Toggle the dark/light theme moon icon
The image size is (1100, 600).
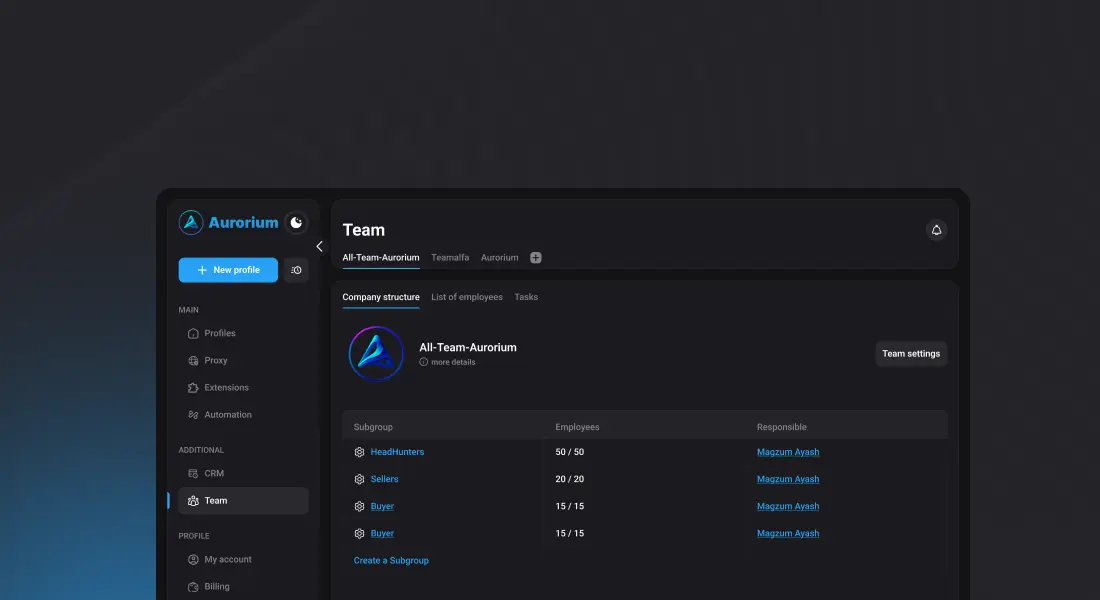click(x=296, y=223)
